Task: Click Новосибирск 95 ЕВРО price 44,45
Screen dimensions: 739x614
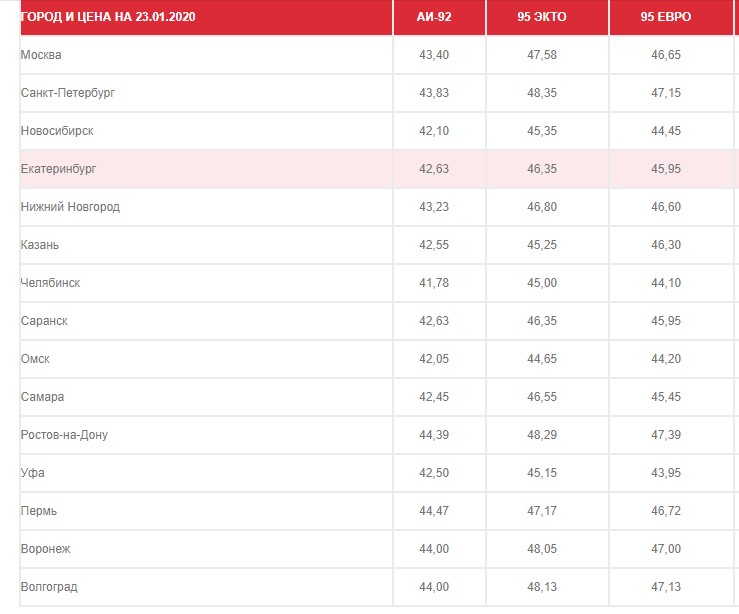Action: (666, 131)
